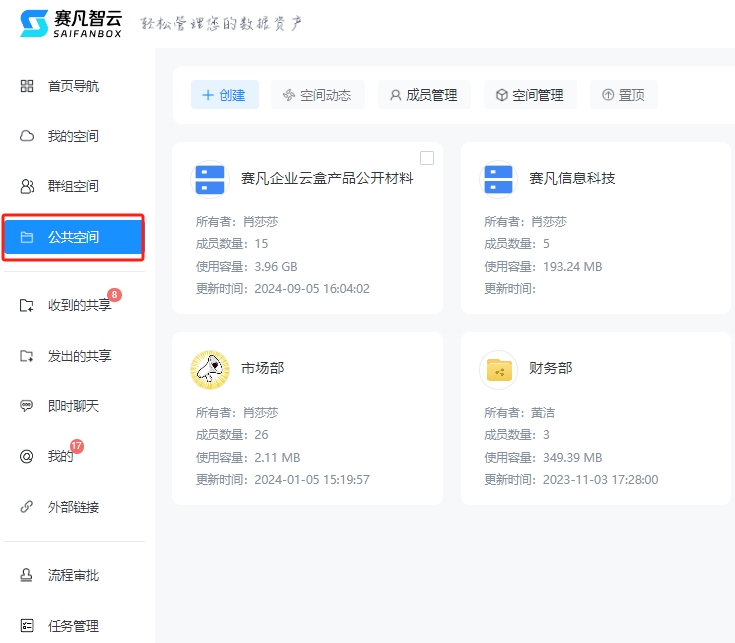Click the chain link icon for 外部链接
The height and width of the screenshot is (643, 735).
tap(27, 507)
